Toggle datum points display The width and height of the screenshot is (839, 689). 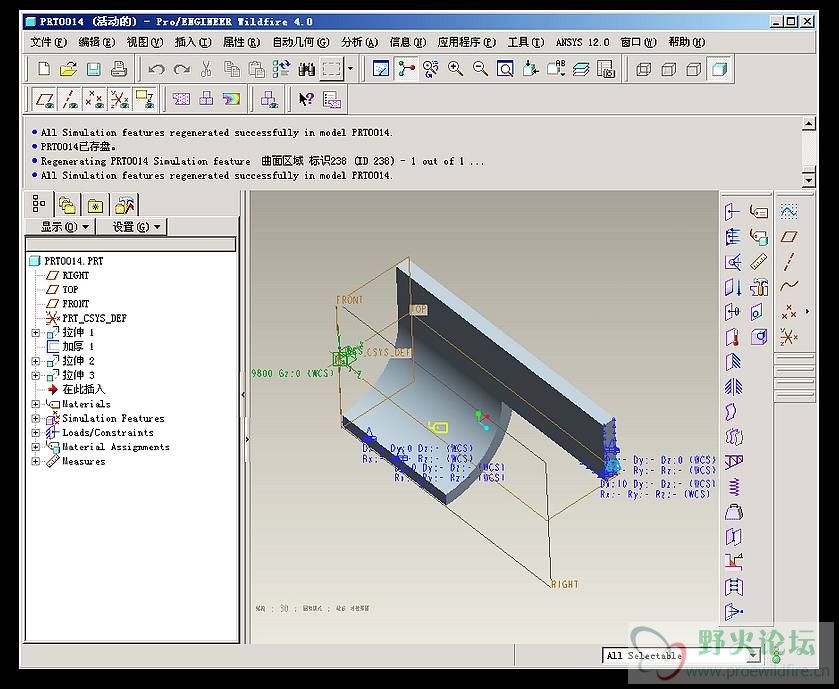[95, 99]
